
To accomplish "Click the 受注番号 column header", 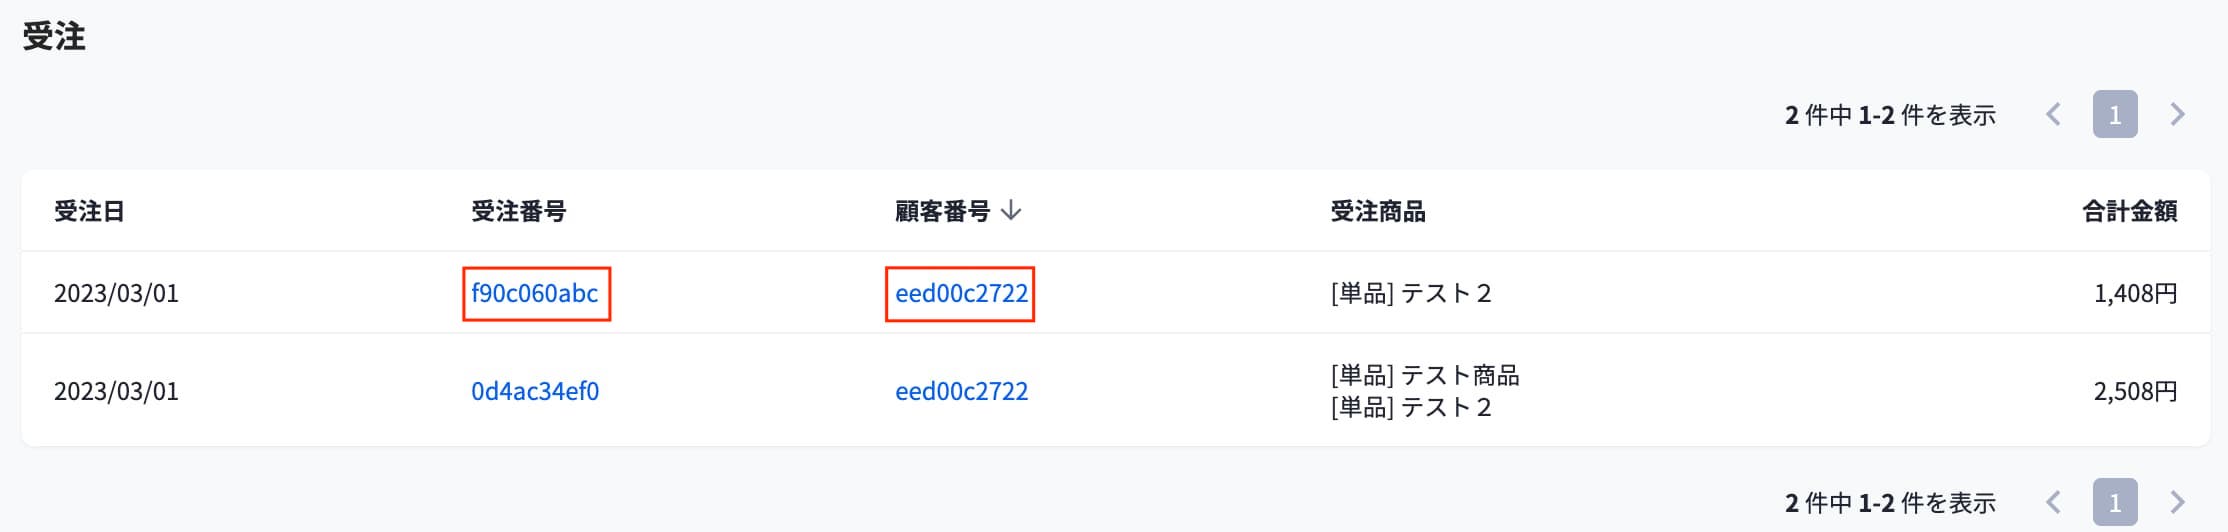I will click(518, 212).
